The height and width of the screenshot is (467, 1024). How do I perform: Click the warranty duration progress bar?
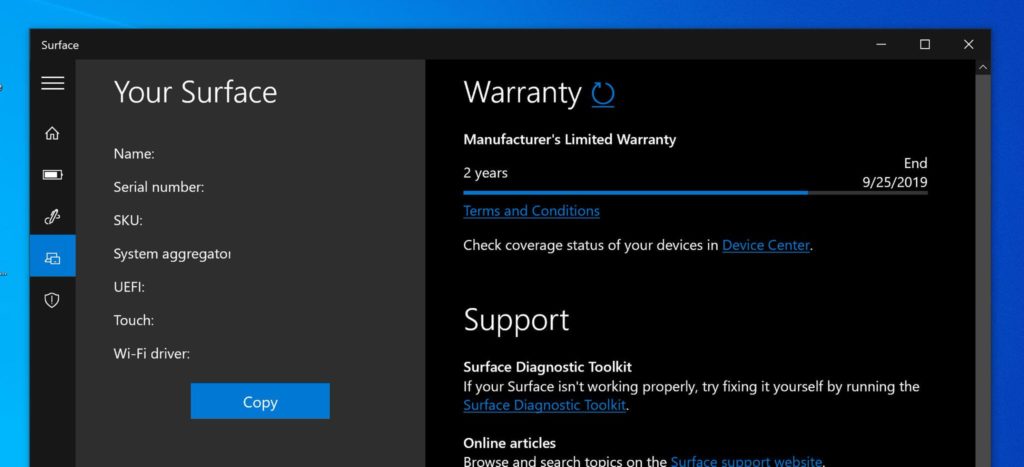pos(694,192)
